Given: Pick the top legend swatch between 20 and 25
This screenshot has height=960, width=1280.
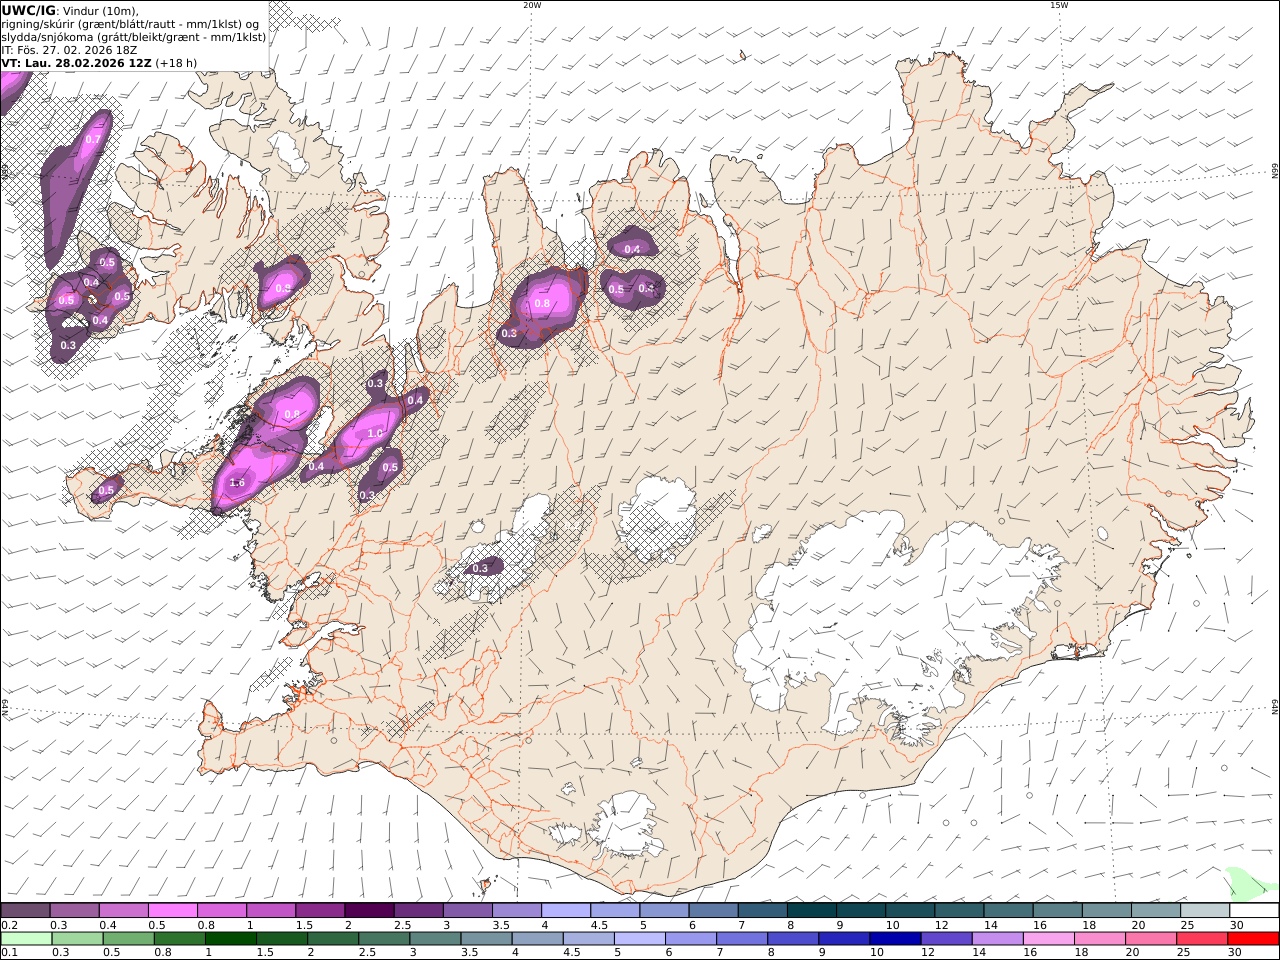Looking at the screenshot, I should 1155,911.
